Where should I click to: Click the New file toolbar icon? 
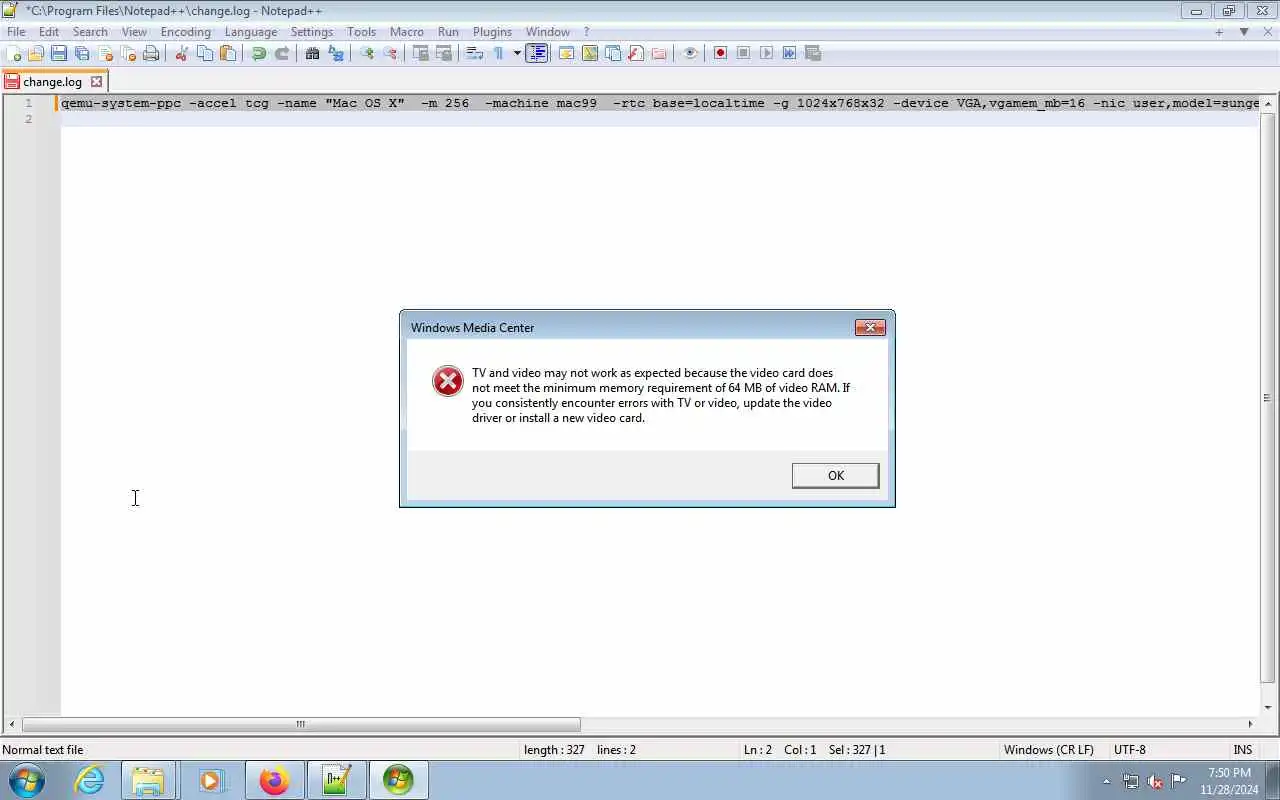(x=13, y=53)
